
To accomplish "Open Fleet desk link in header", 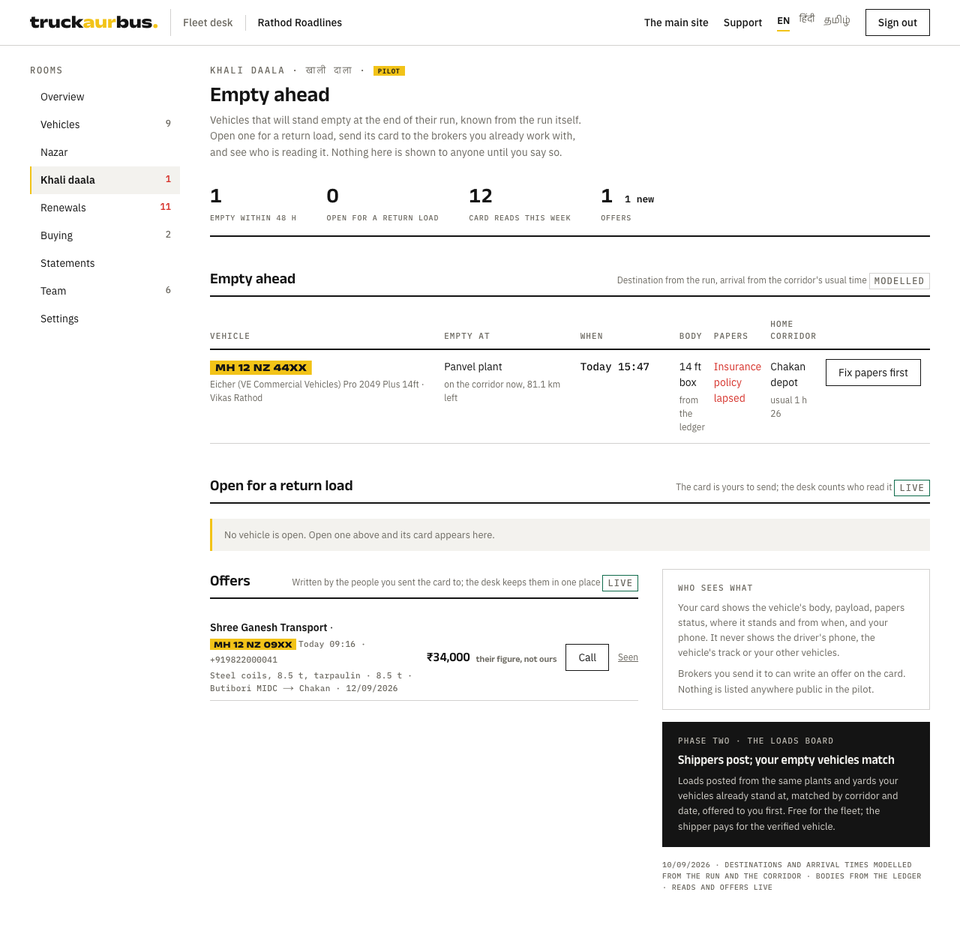I will coord(208,23).
